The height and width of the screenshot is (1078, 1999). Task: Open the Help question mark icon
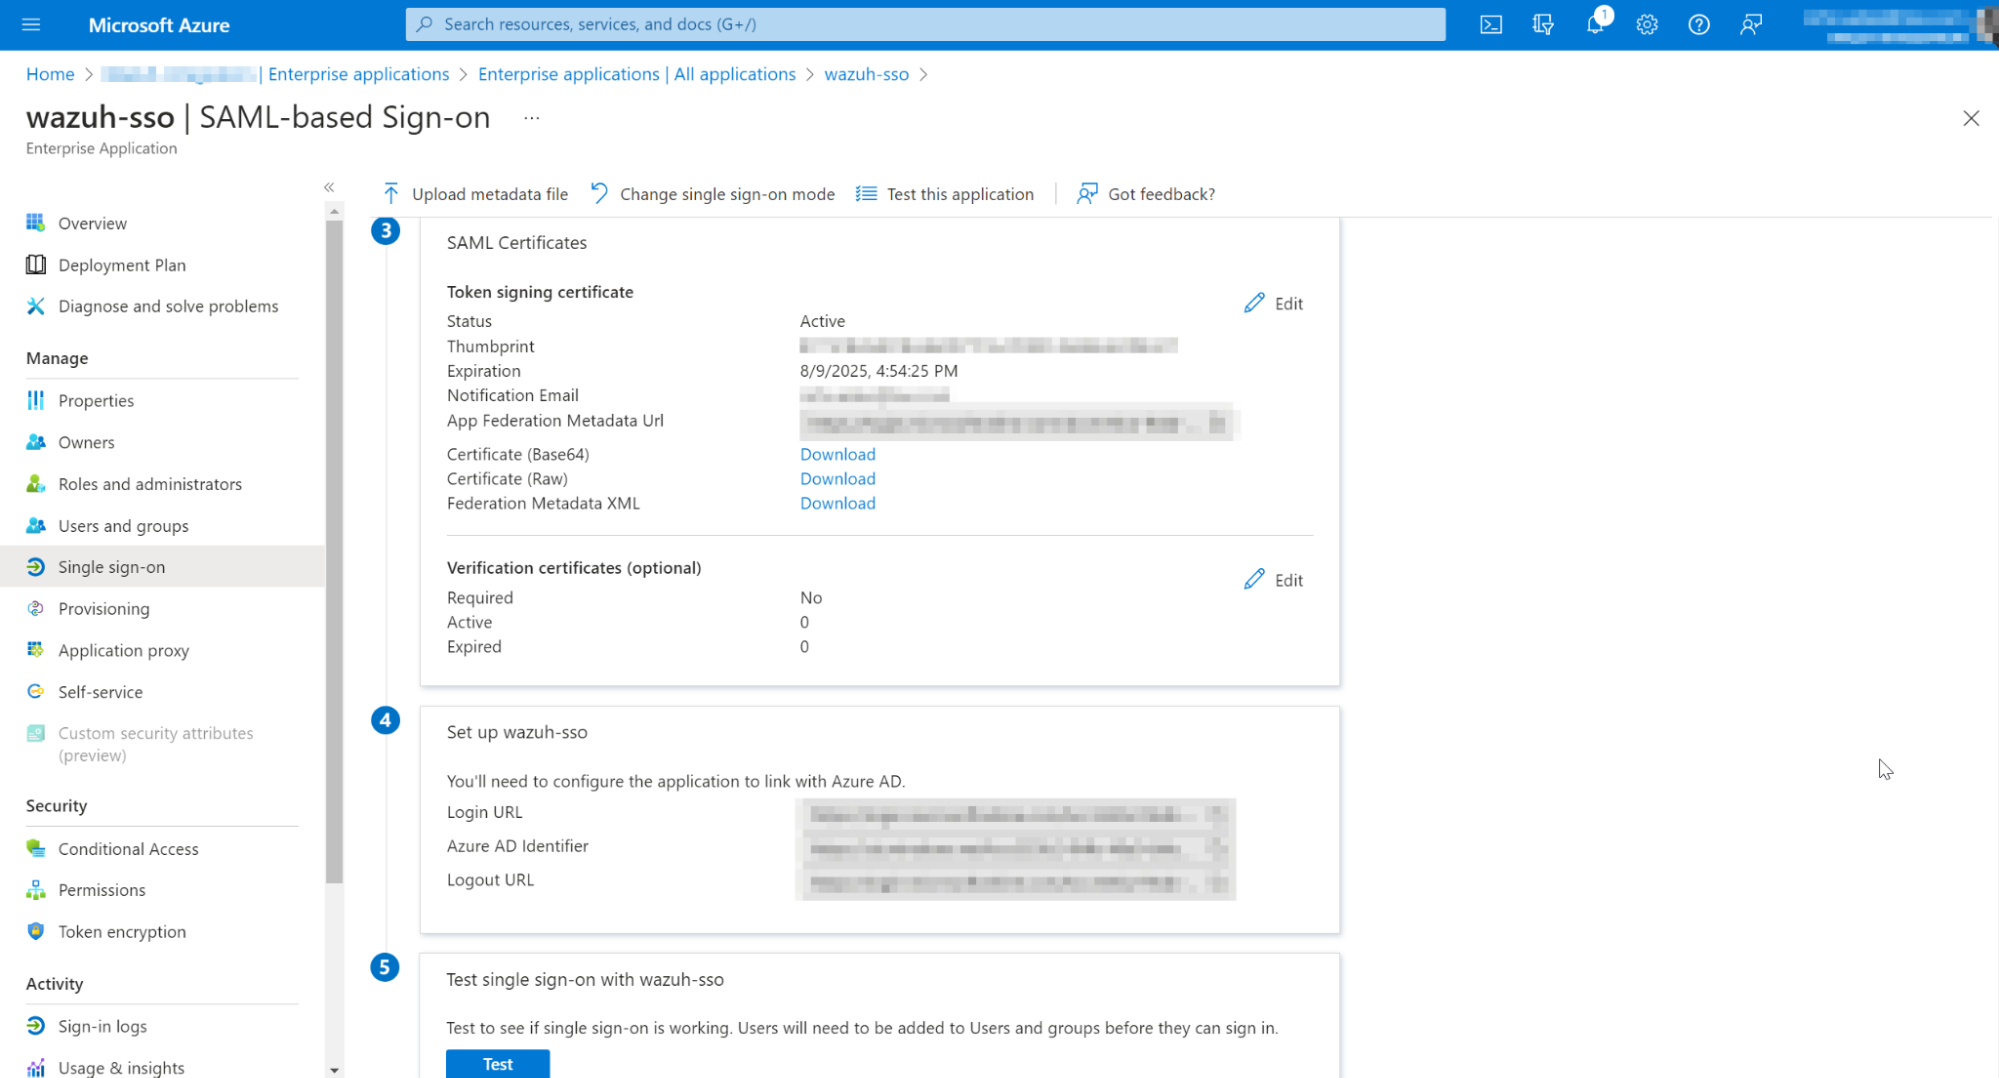(1699, 24)
